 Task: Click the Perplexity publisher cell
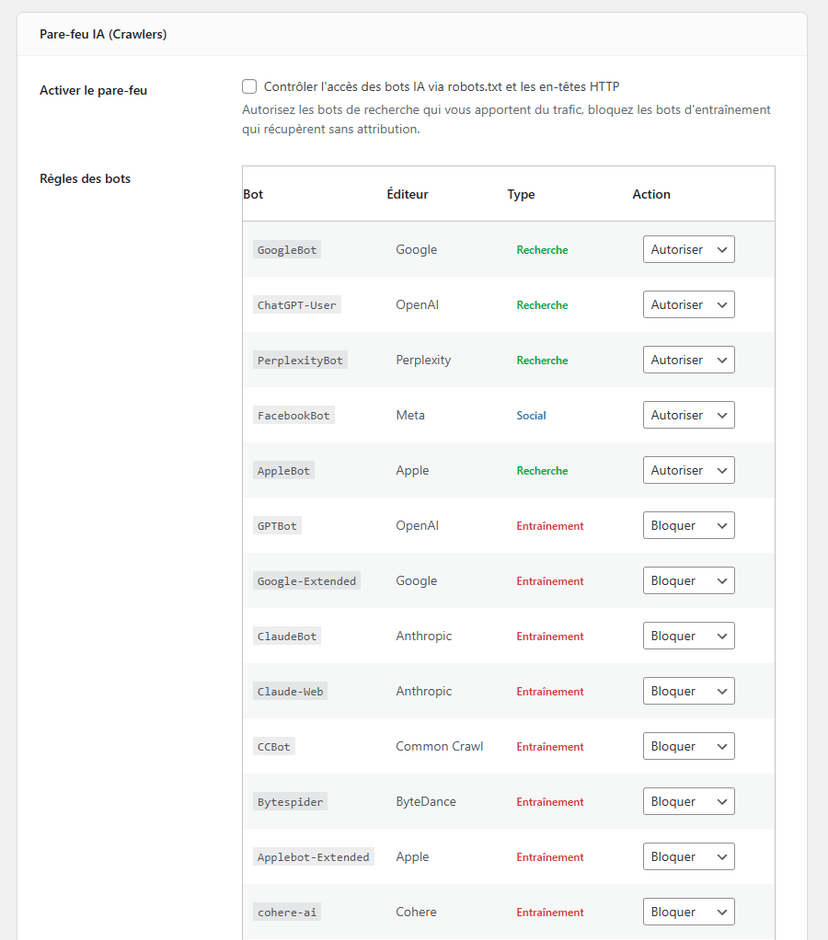423,360
